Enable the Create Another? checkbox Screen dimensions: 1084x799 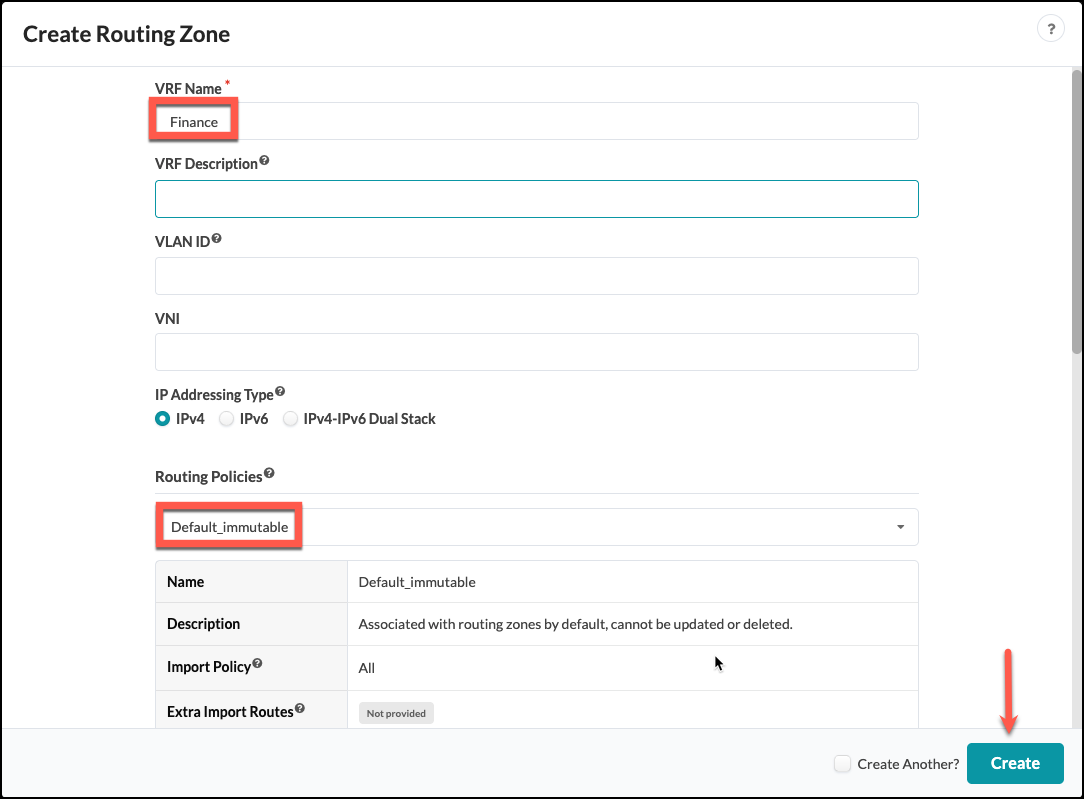click(x=842, y=764)
